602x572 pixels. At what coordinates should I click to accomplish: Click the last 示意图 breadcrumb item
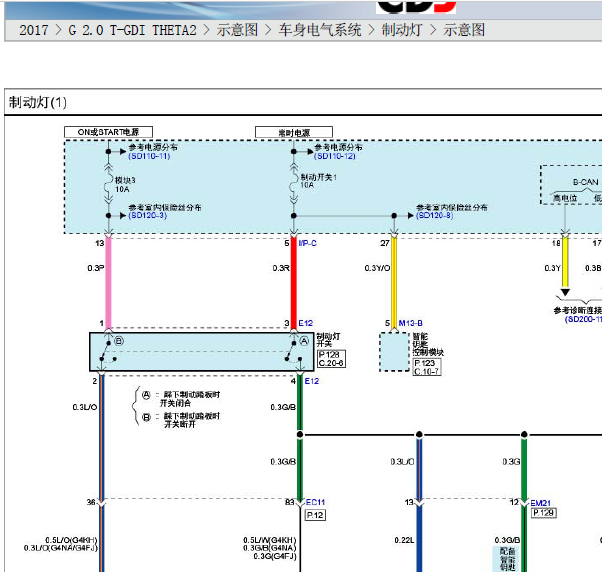[x=464, y=30]
